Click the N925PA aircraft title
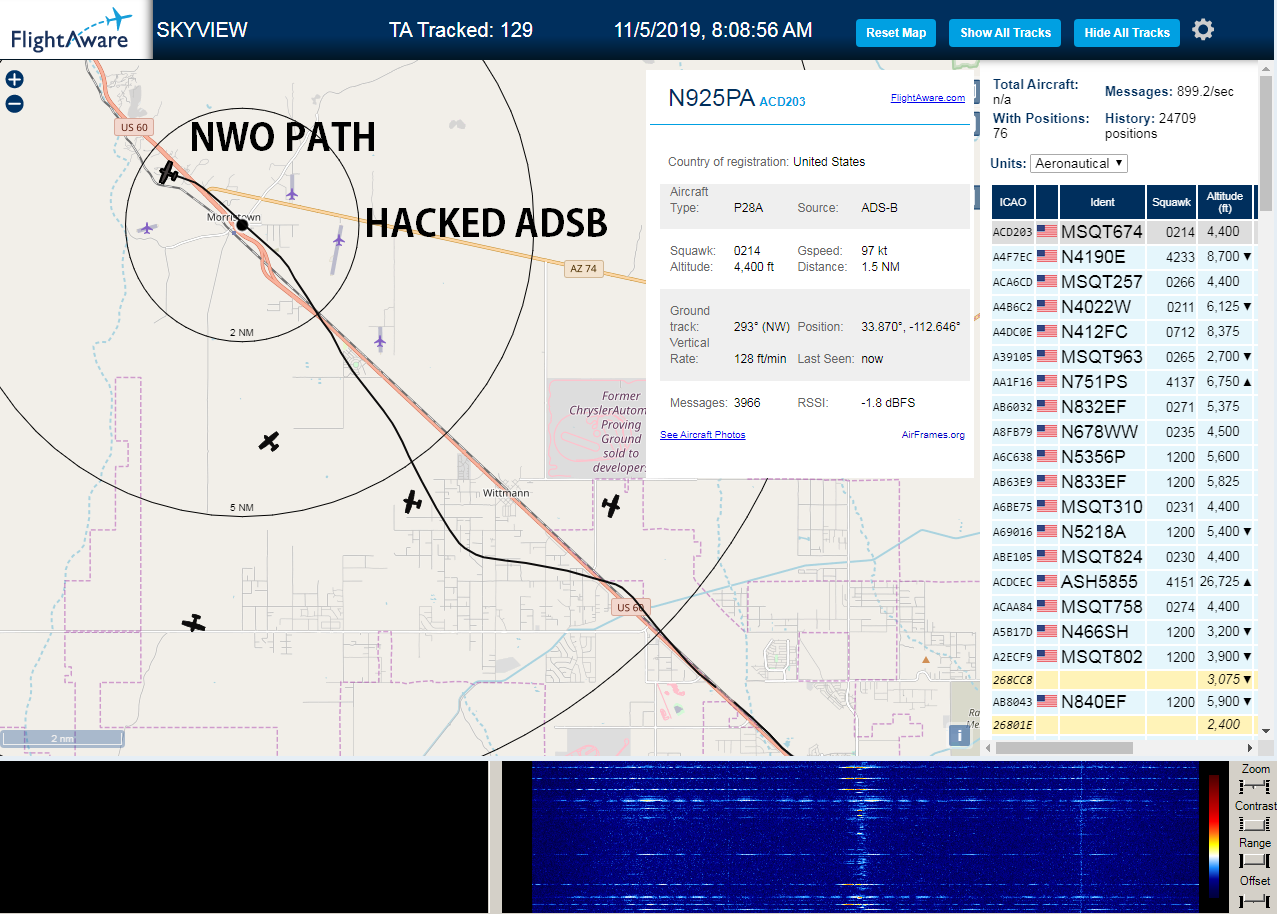 pyautogui.click(x=711, y=98)
